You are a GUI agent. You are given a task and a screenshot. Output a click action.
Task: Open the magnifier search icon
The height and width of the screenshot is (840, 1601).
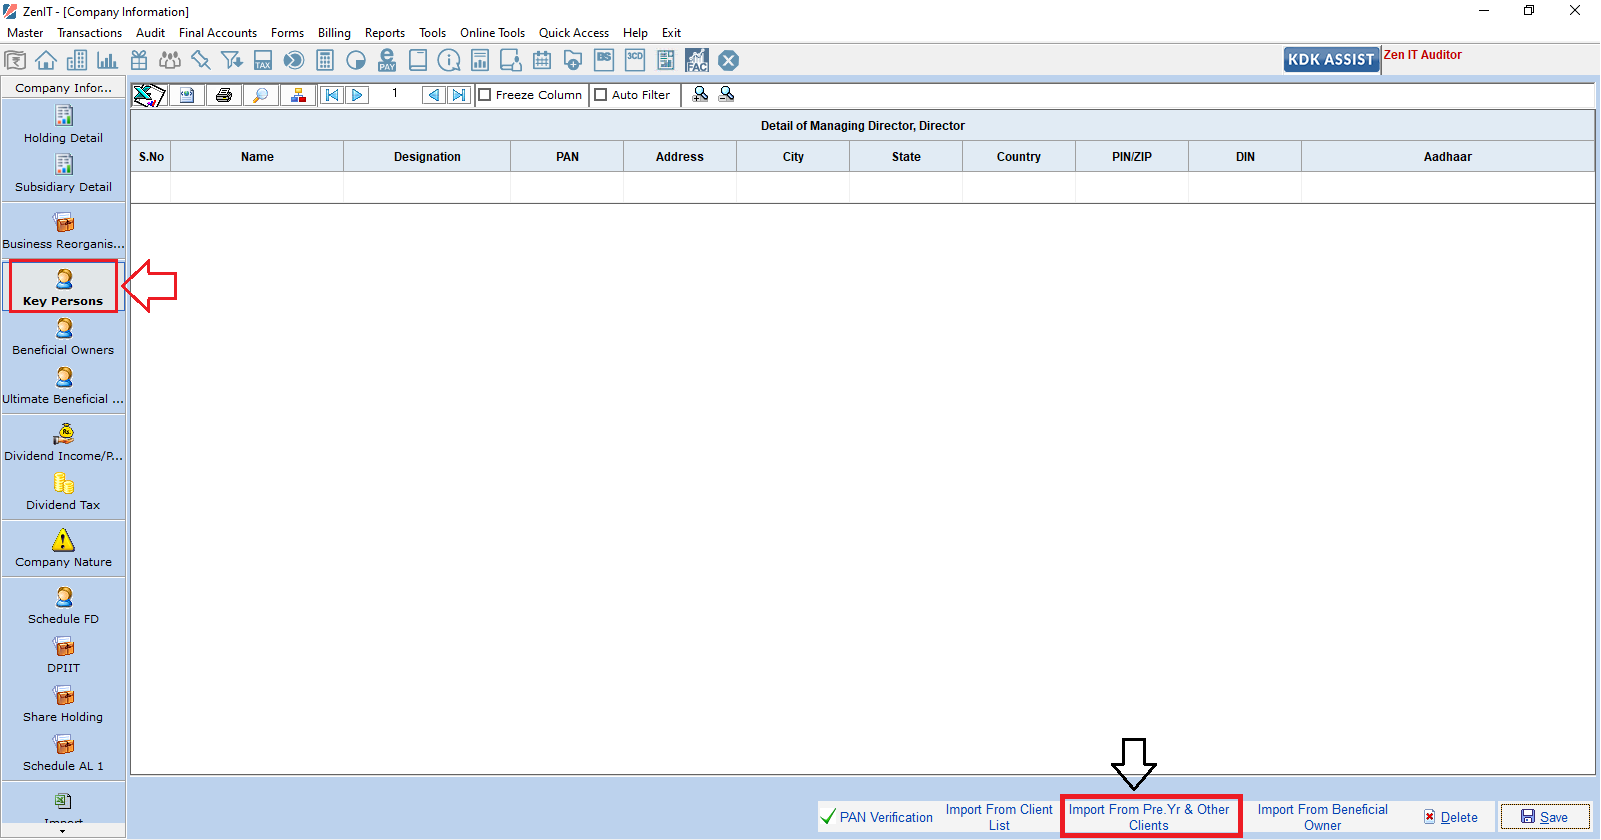click(261, 95)
